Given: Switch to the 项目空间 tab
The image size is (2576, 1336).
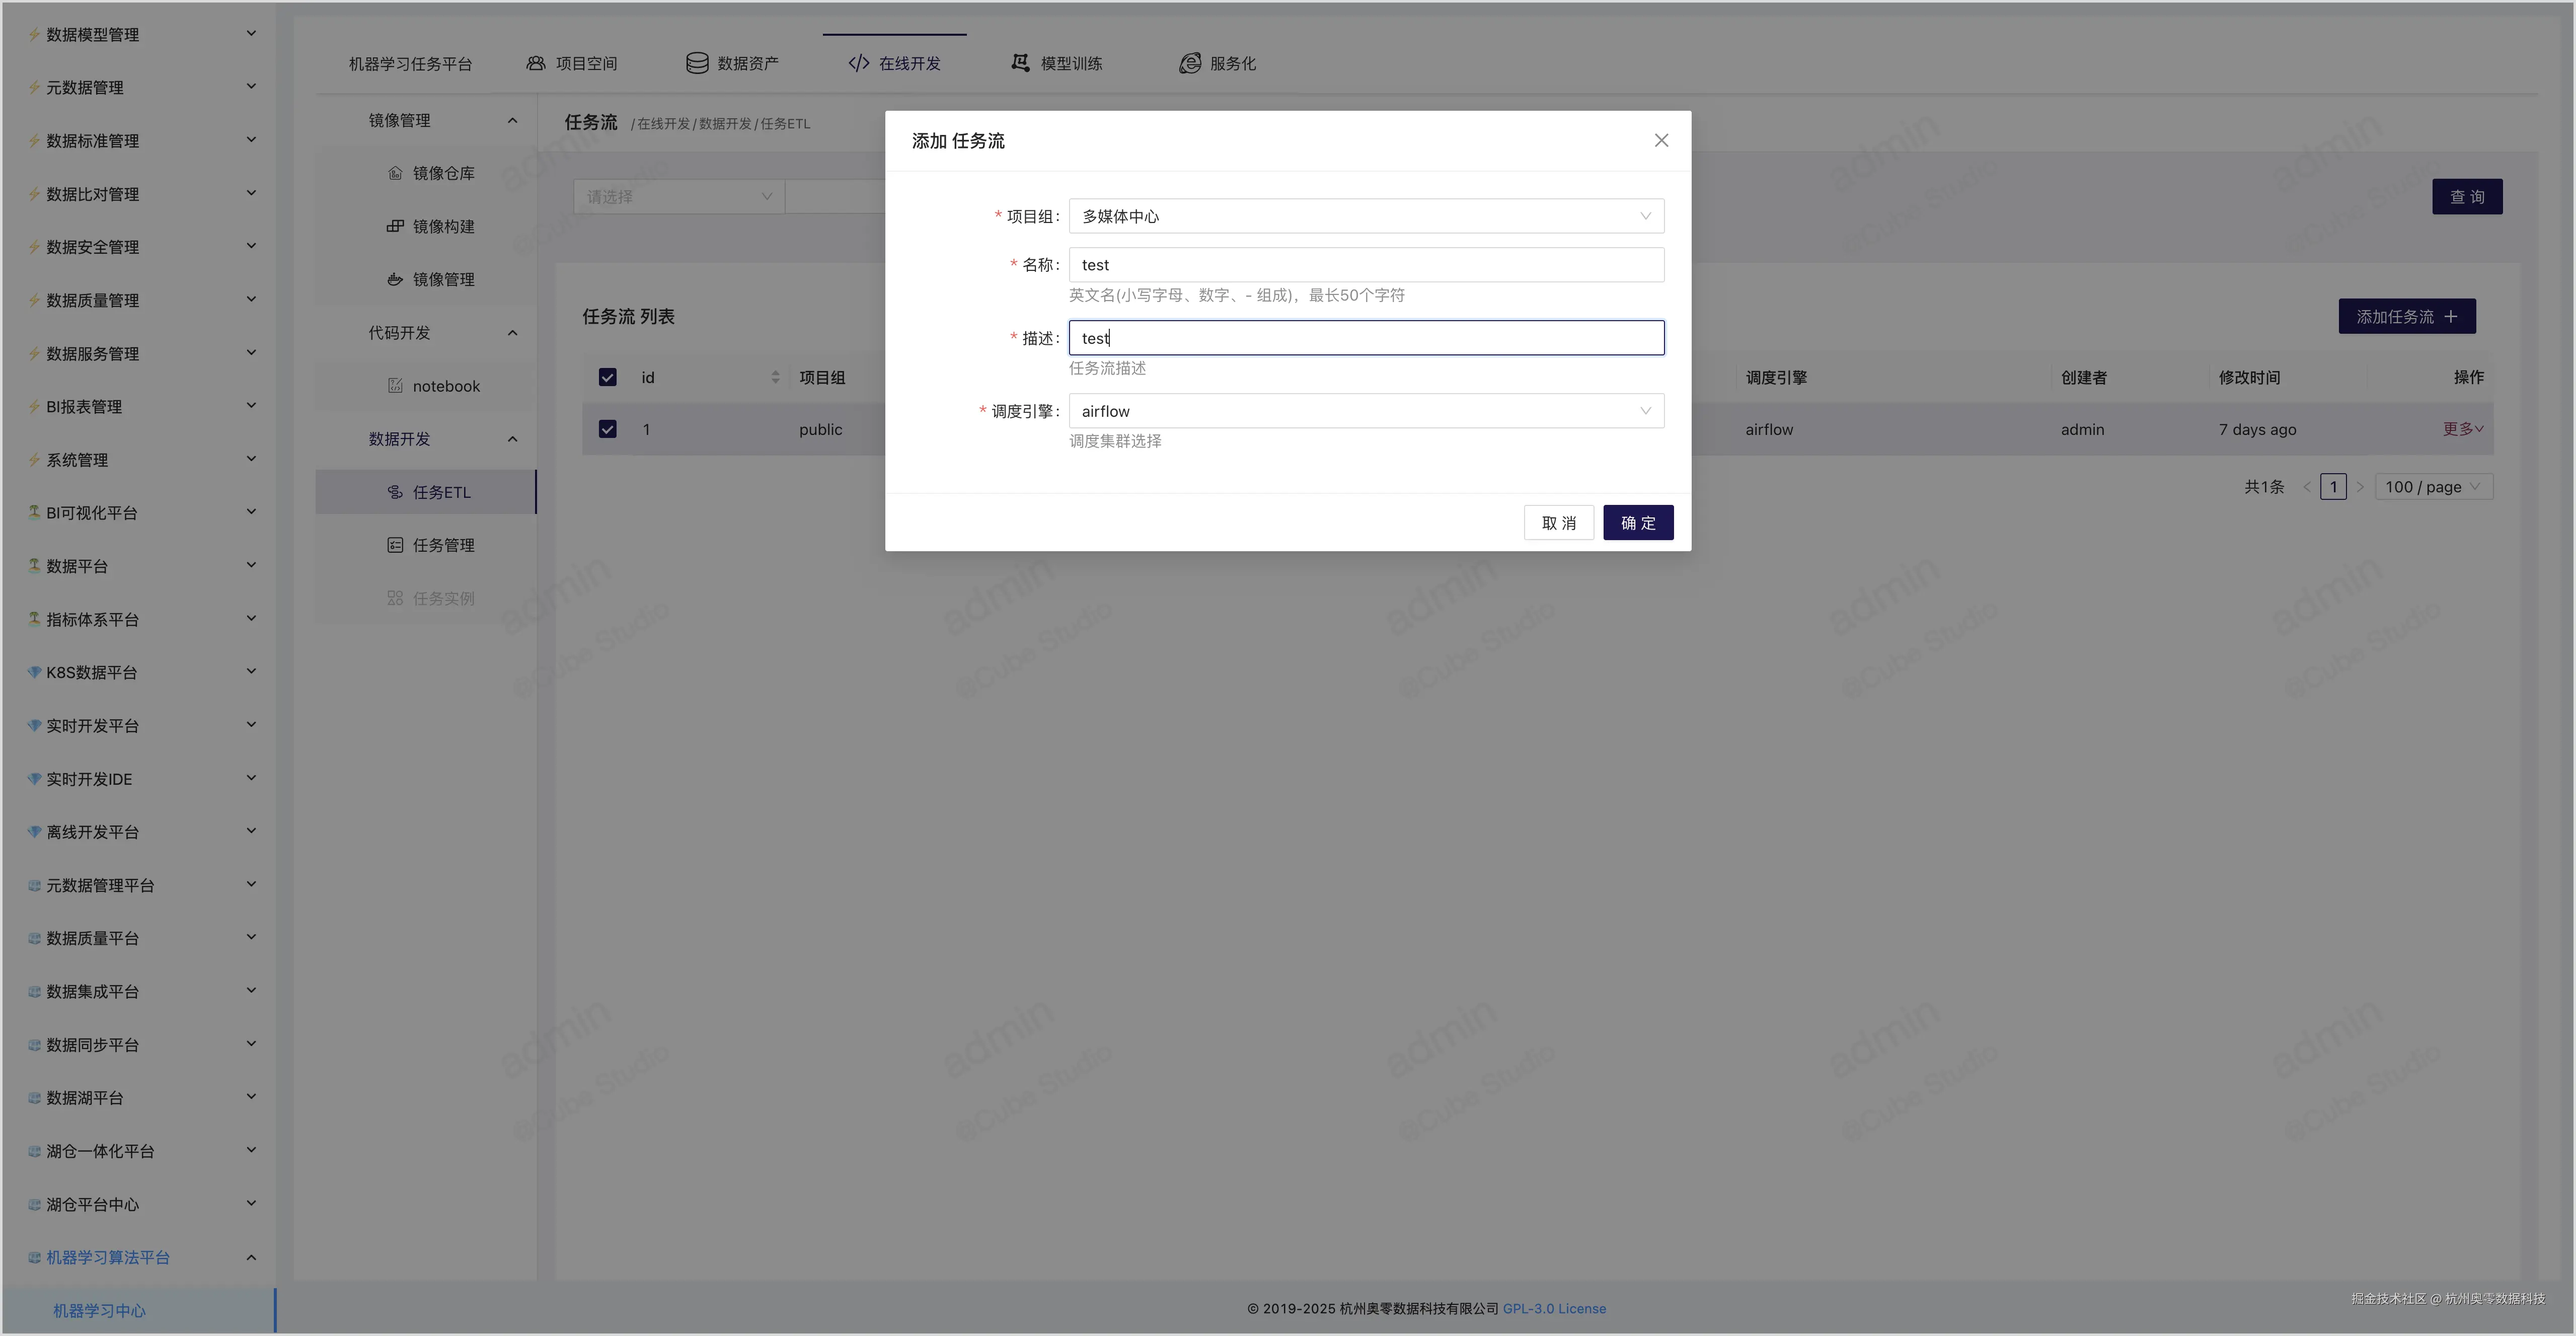Looking at the screenshot, I should click(572, 63).
